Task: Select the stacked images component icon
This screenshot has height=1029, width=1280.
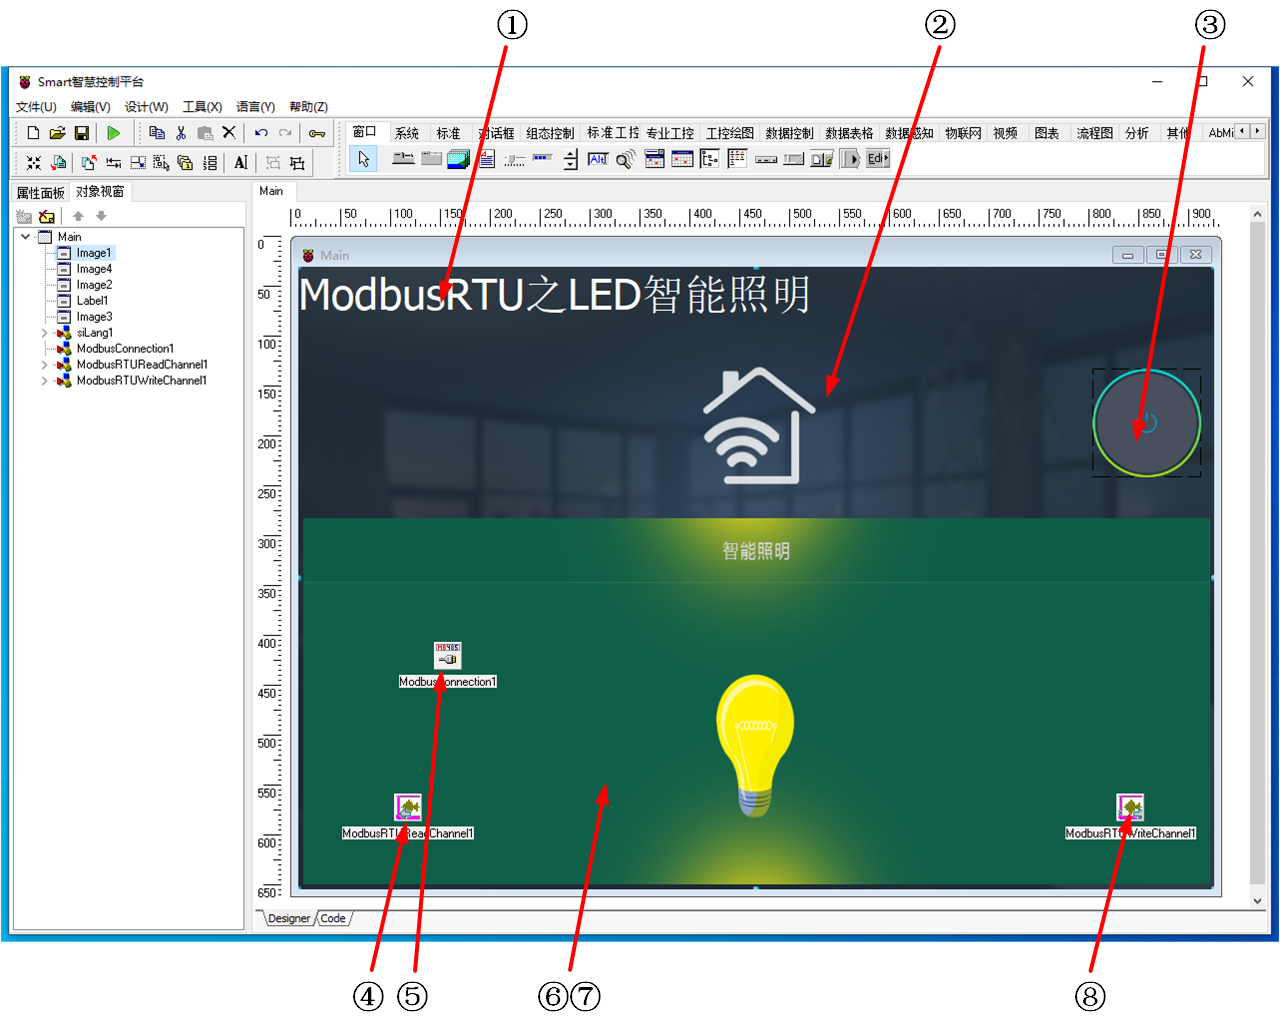Action: pyautogui.click(x=459, y=159)
